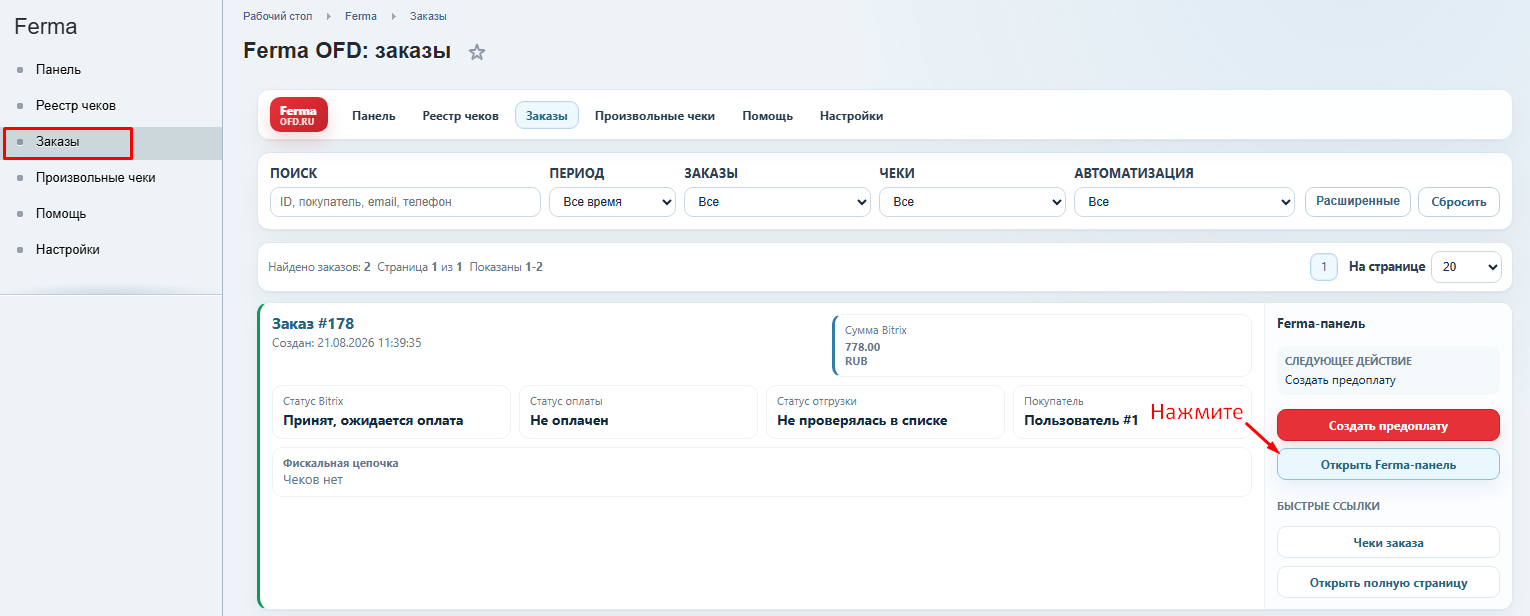Open the Автоматизация filter dropdown
Image resolution: width=1530 pixels, height=616 pixels.
coord(1185,202)
